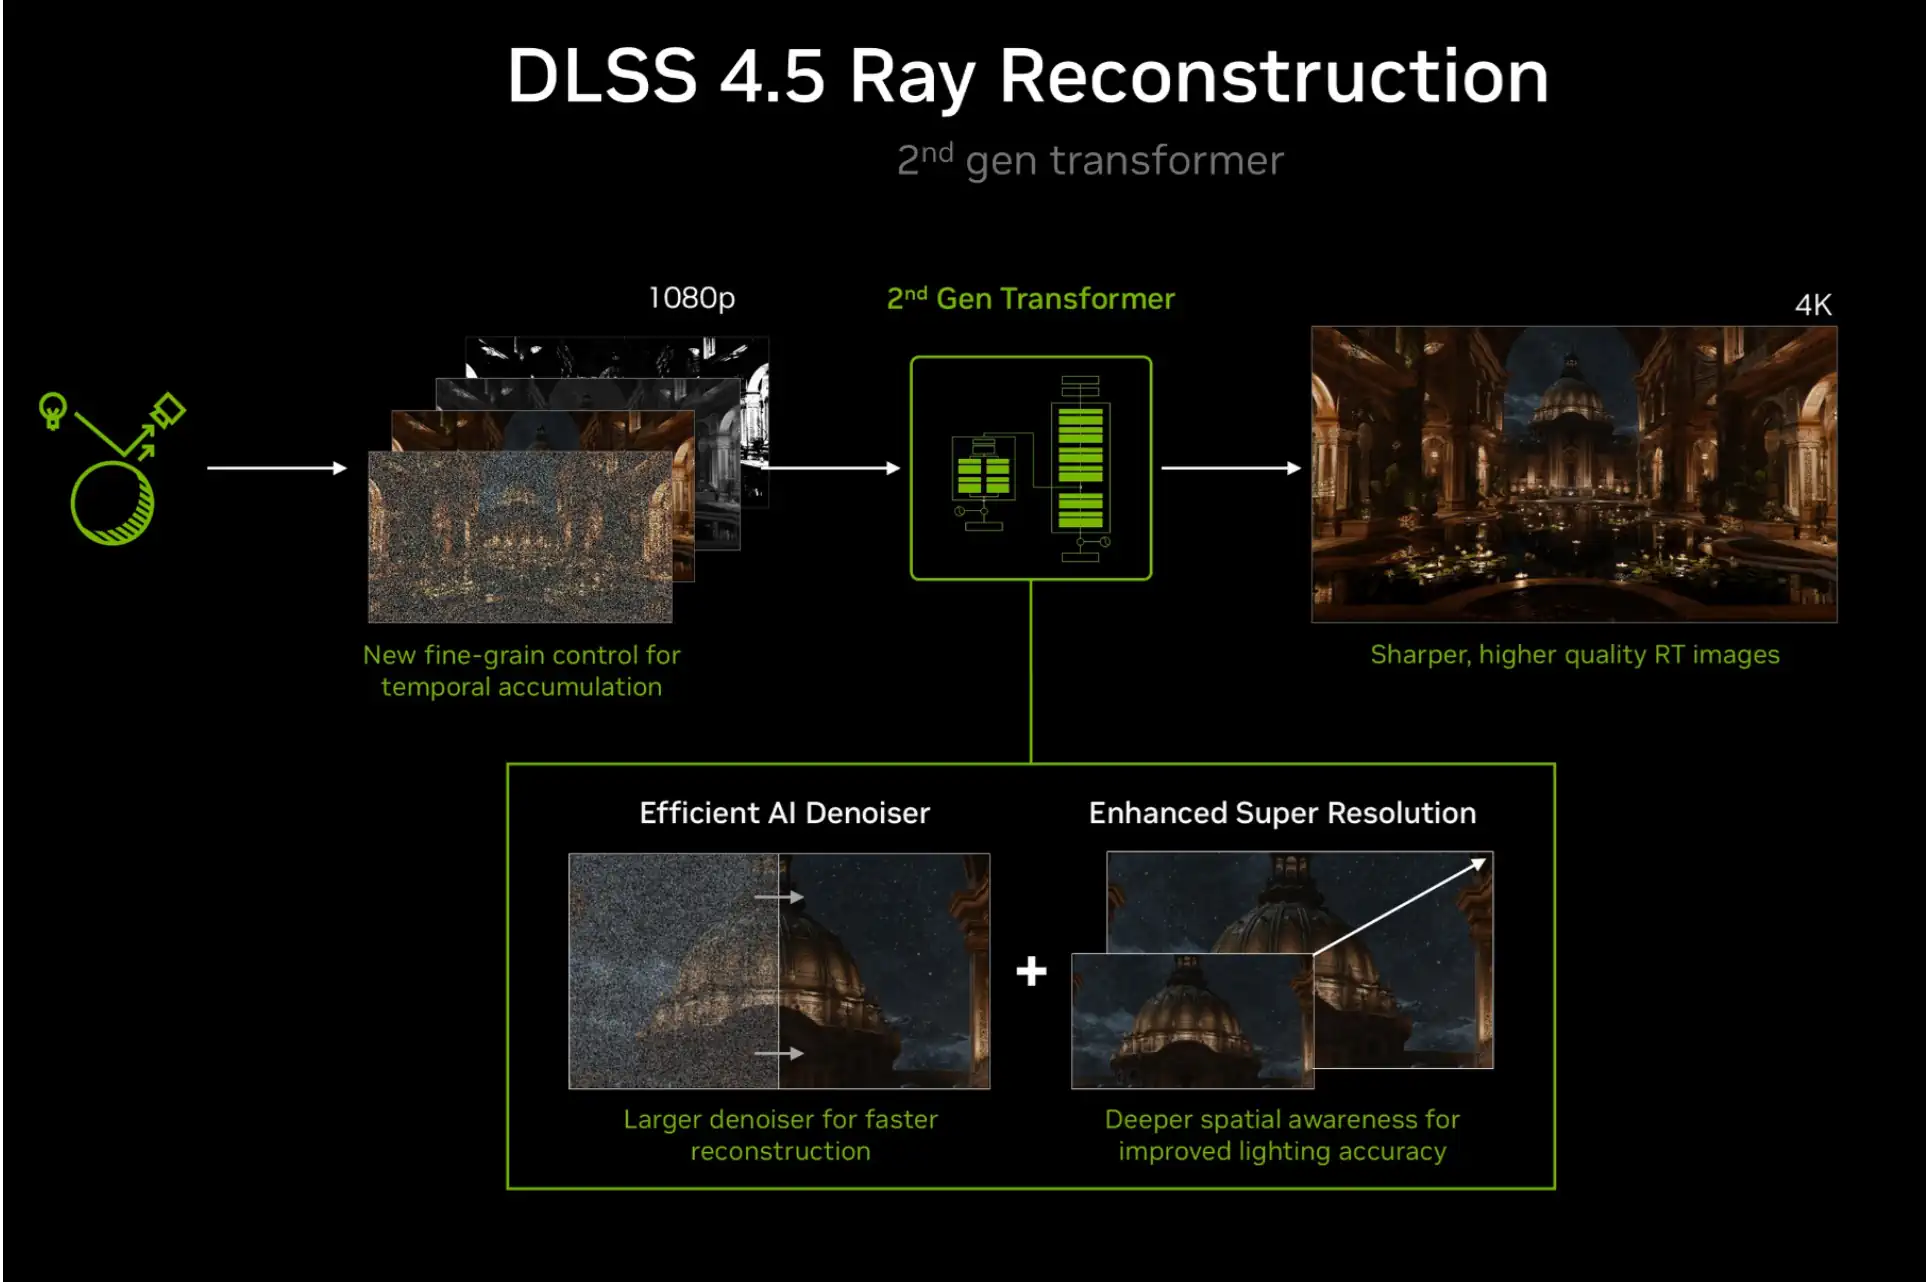1926x1282 pixels.
Task: Select the noisy 1080p input frame thumbnail
Action: [520, 536]
